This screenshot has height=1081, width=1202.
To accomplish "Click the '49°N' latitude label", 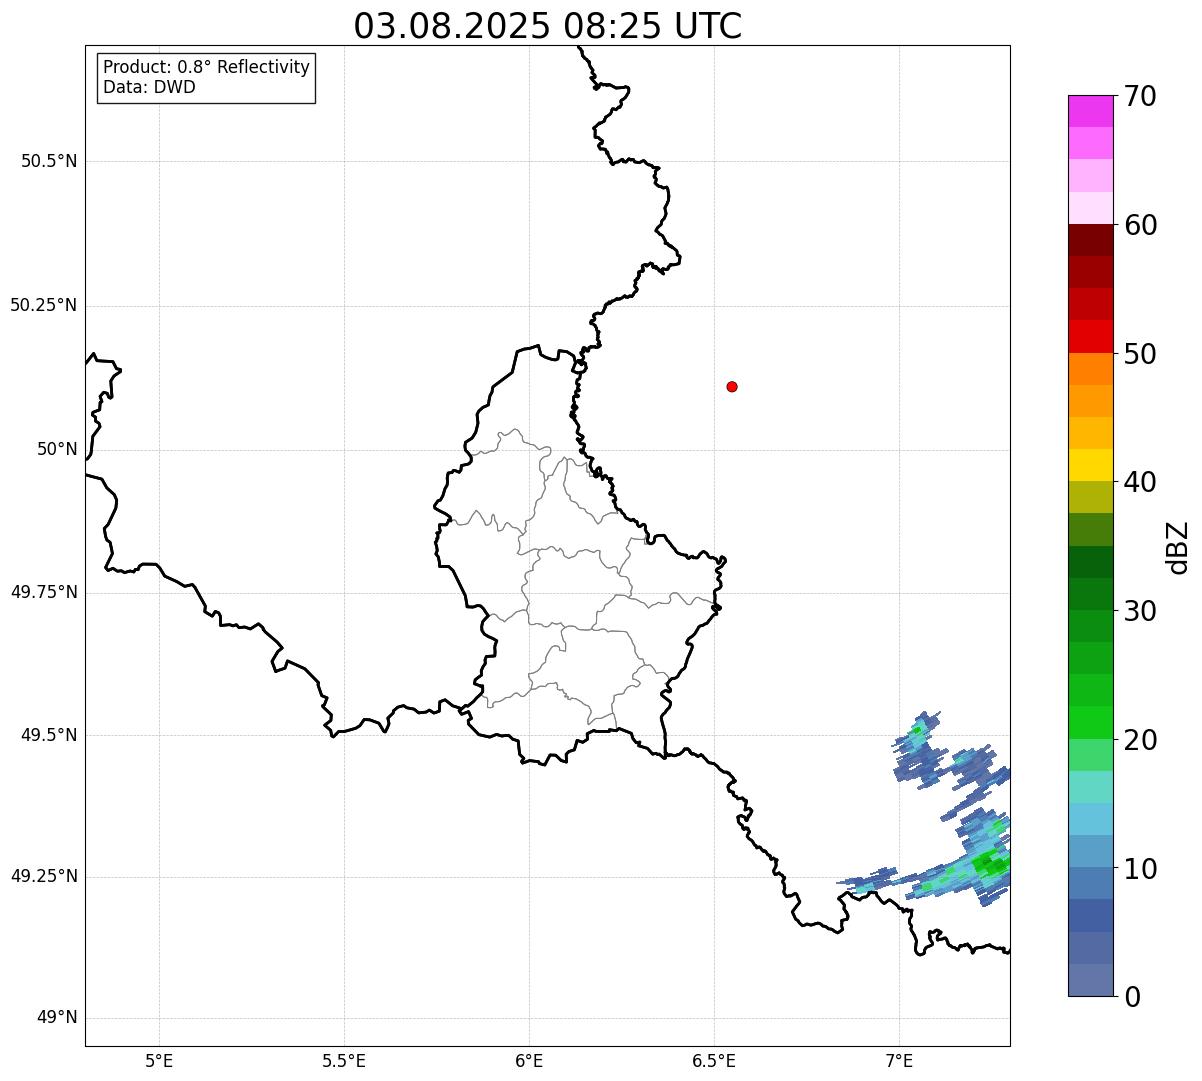I will 57,1017.
